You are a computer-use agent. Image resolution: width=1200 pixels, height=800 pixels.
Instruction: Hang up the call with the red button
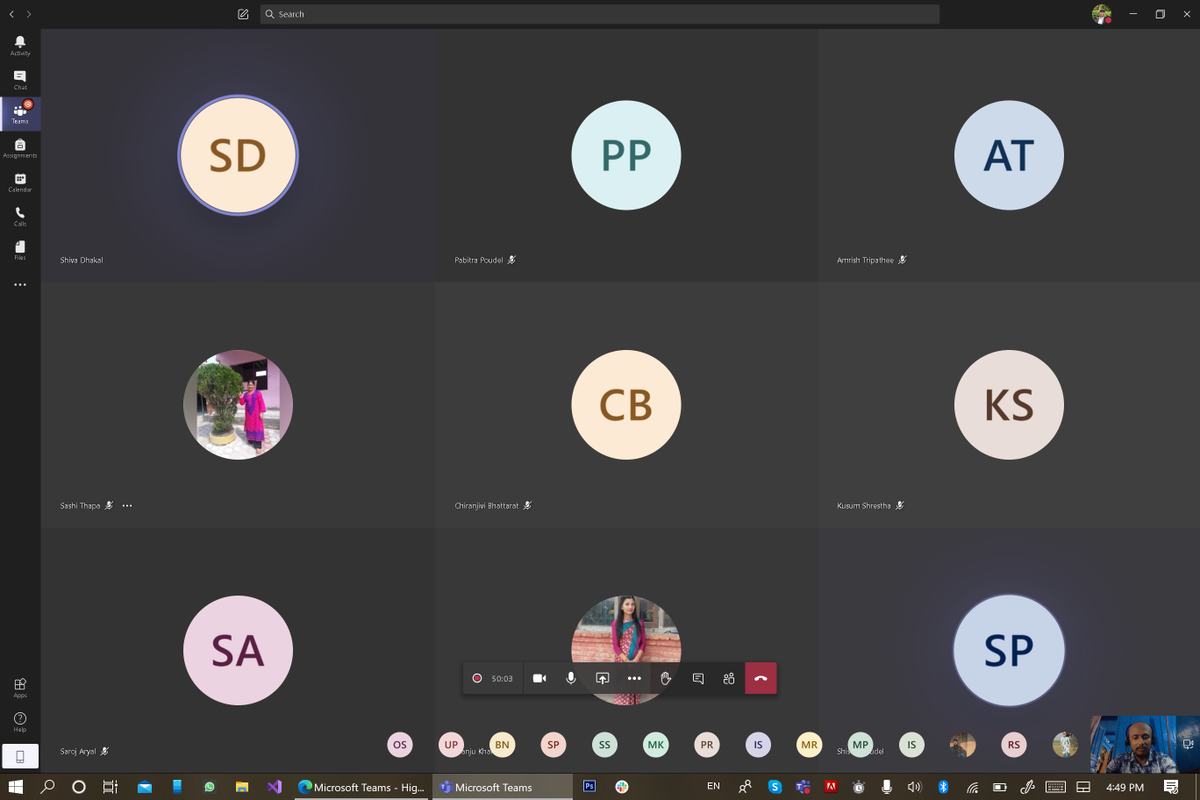pyautogui.click(x=761, y=678)
